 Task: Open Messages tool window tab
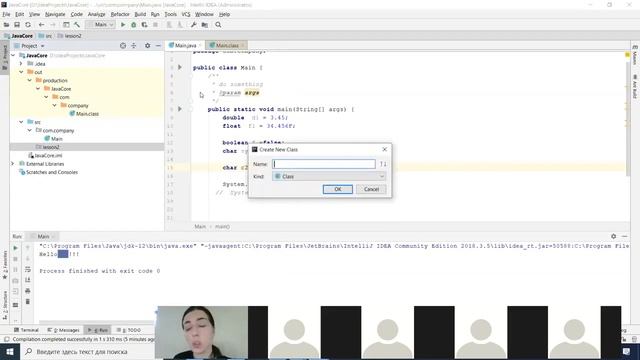tap(64, 330)
